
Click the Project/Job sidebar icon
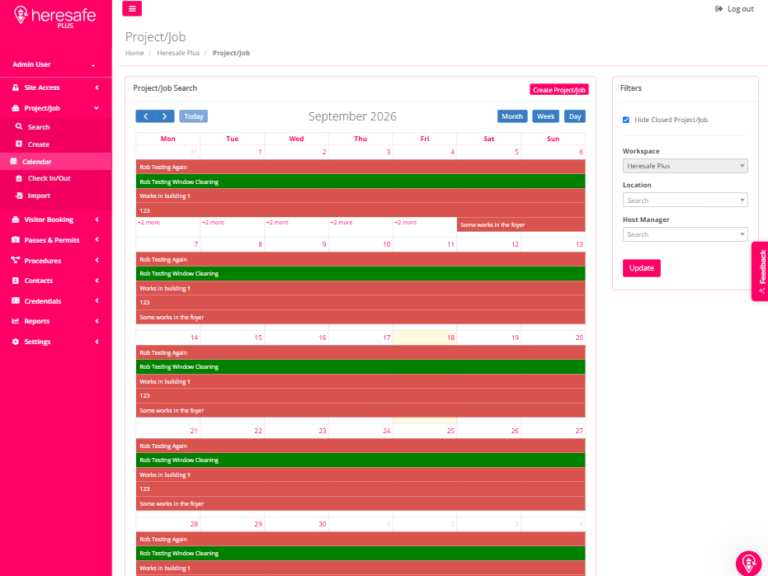(x=16, y=108)
